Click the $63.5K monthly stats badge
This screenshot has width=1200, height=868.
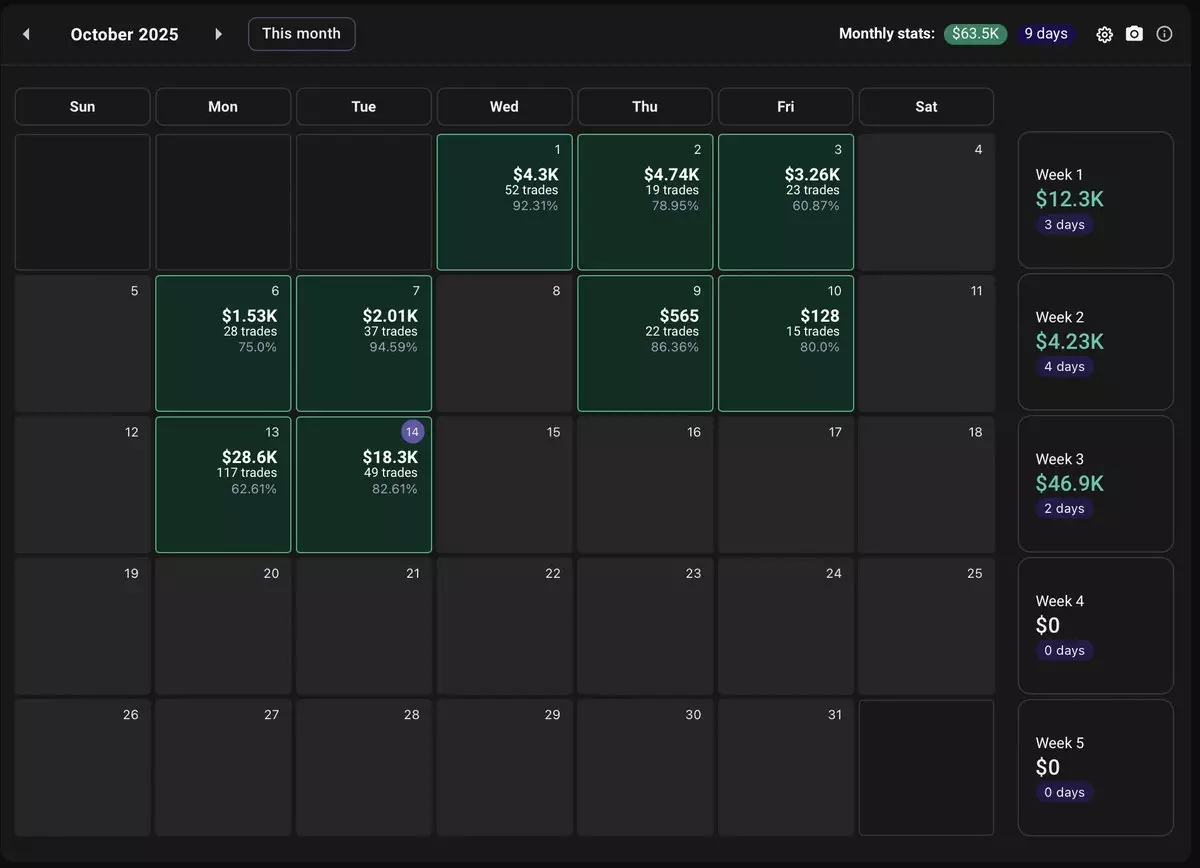click(975, 34)
